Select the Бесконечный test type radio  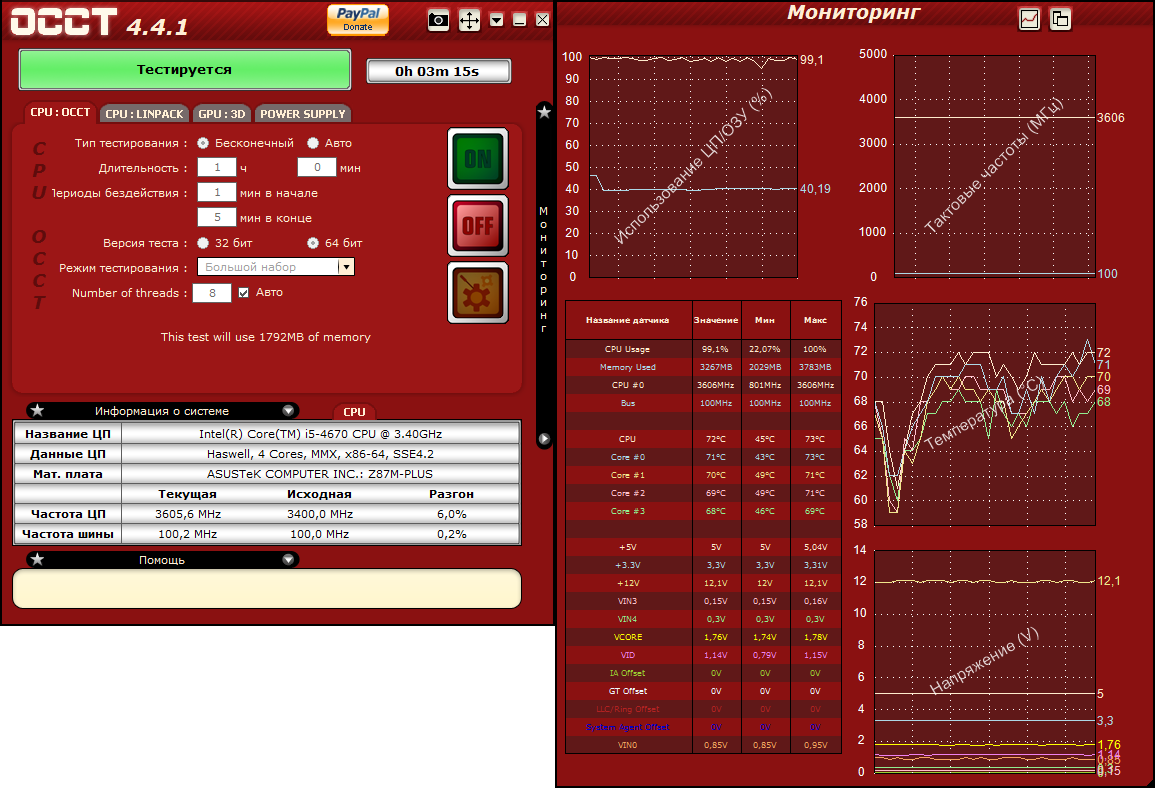(x=203, y=143)
